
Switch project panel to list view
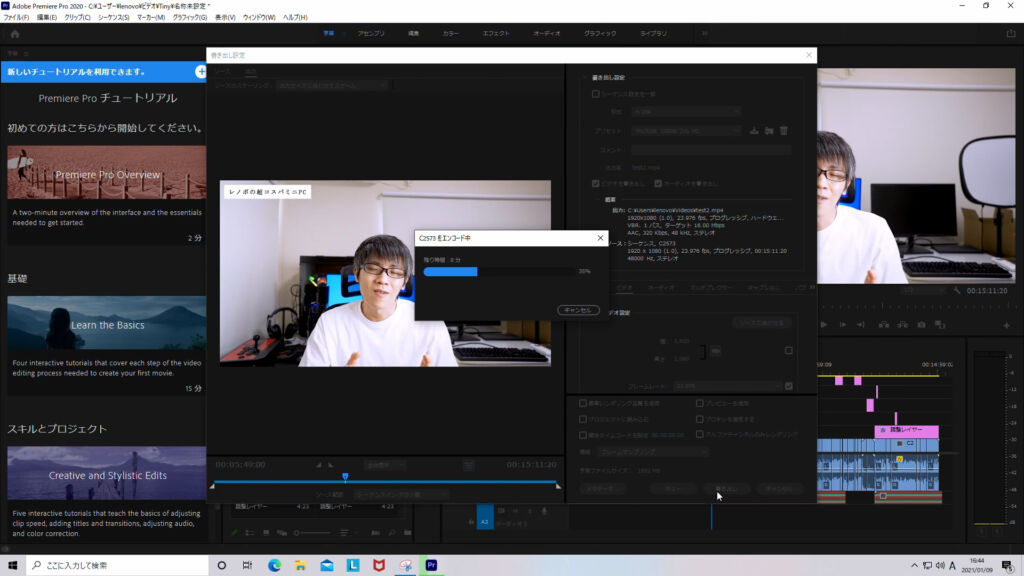[250, 533]
